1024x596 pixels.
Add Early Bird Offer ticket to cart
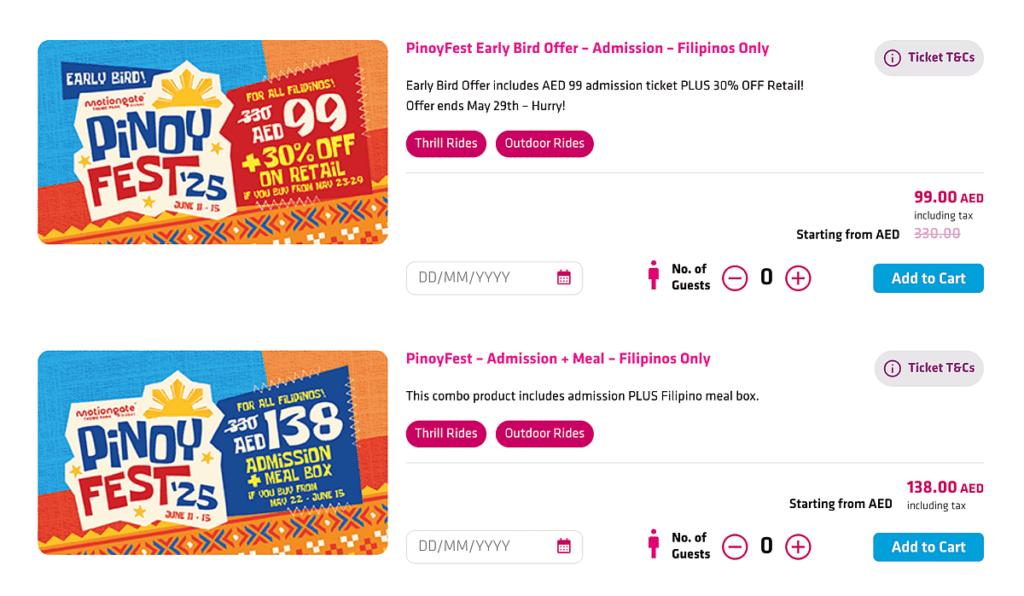tap(928, 278)
